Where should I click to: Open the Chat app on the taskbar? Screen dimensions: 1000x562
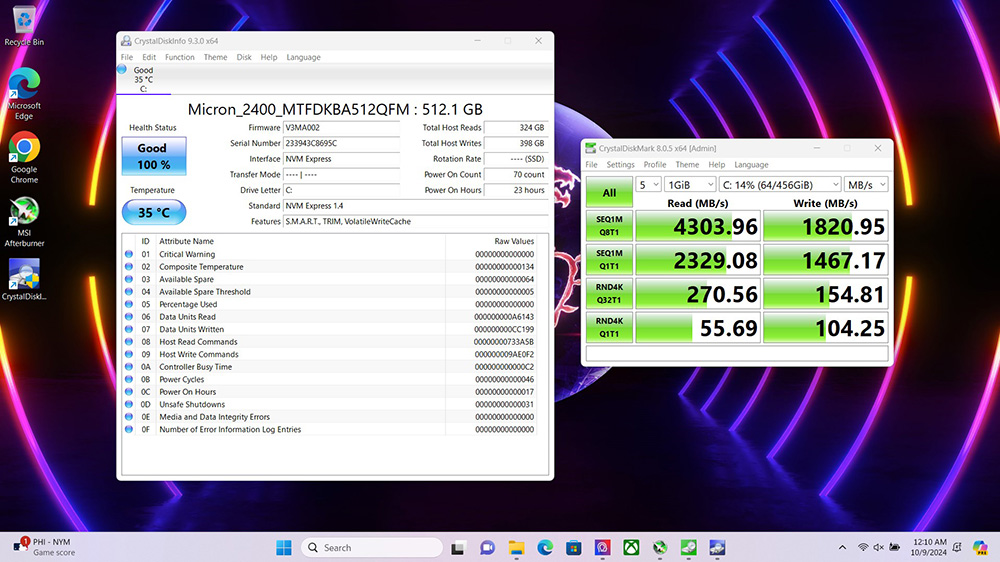[x=487, y=547]
